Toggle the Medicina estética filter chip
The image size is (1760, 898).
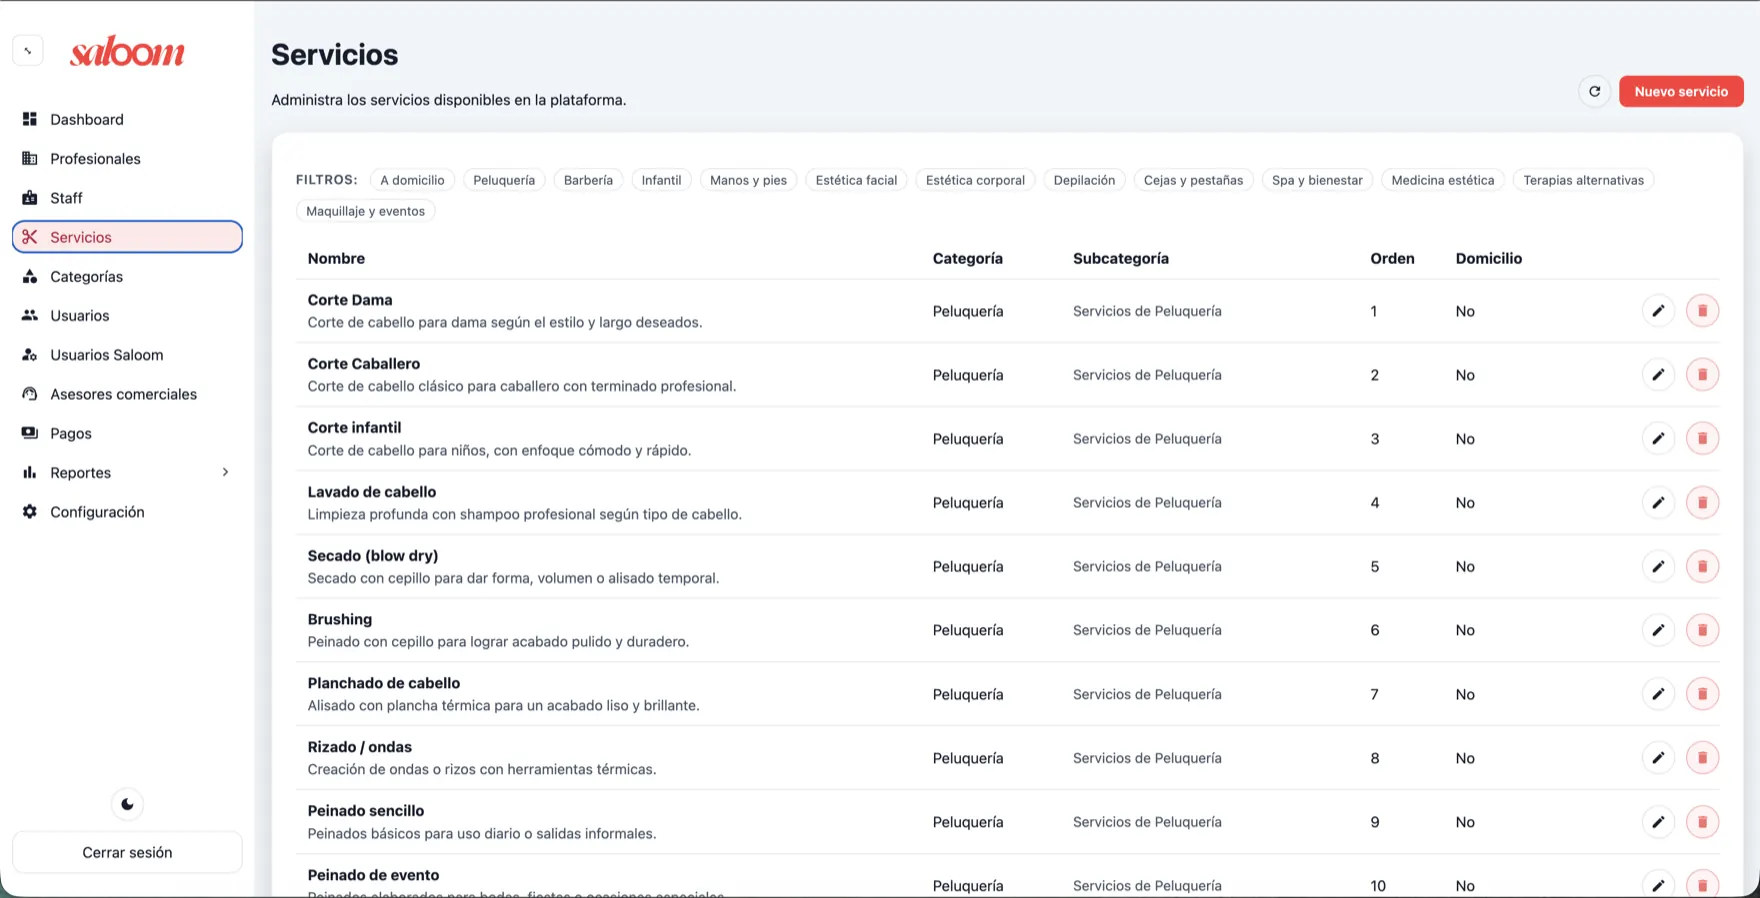coord(1442,180)
